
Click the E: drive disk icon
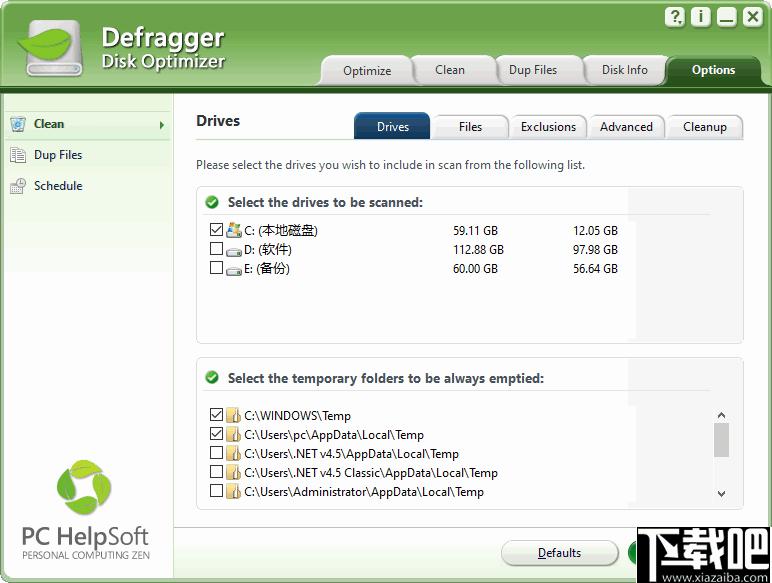click(x=234, y=270)
